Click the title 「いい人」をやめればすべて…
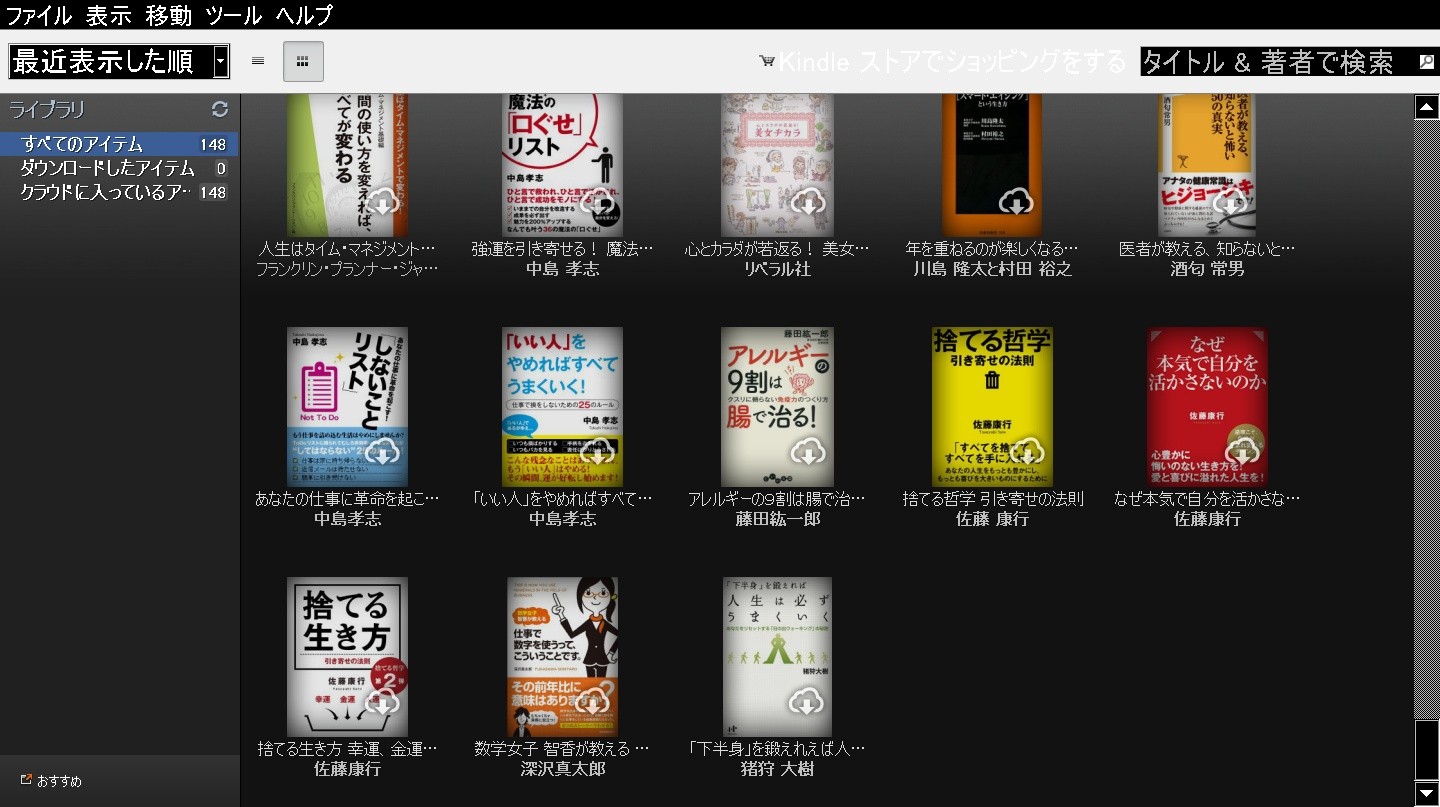This screenshot has width=1440, height=807. [x=562, y=498]
